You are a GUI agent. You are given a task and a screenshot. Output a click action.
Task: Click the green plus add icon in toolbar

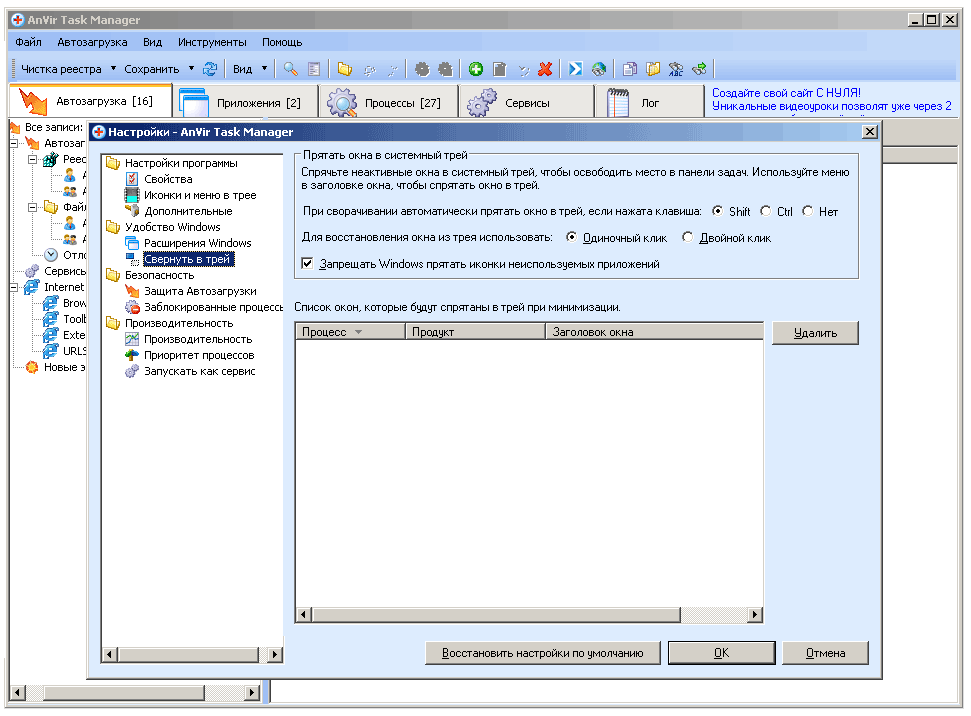(476, 69)
